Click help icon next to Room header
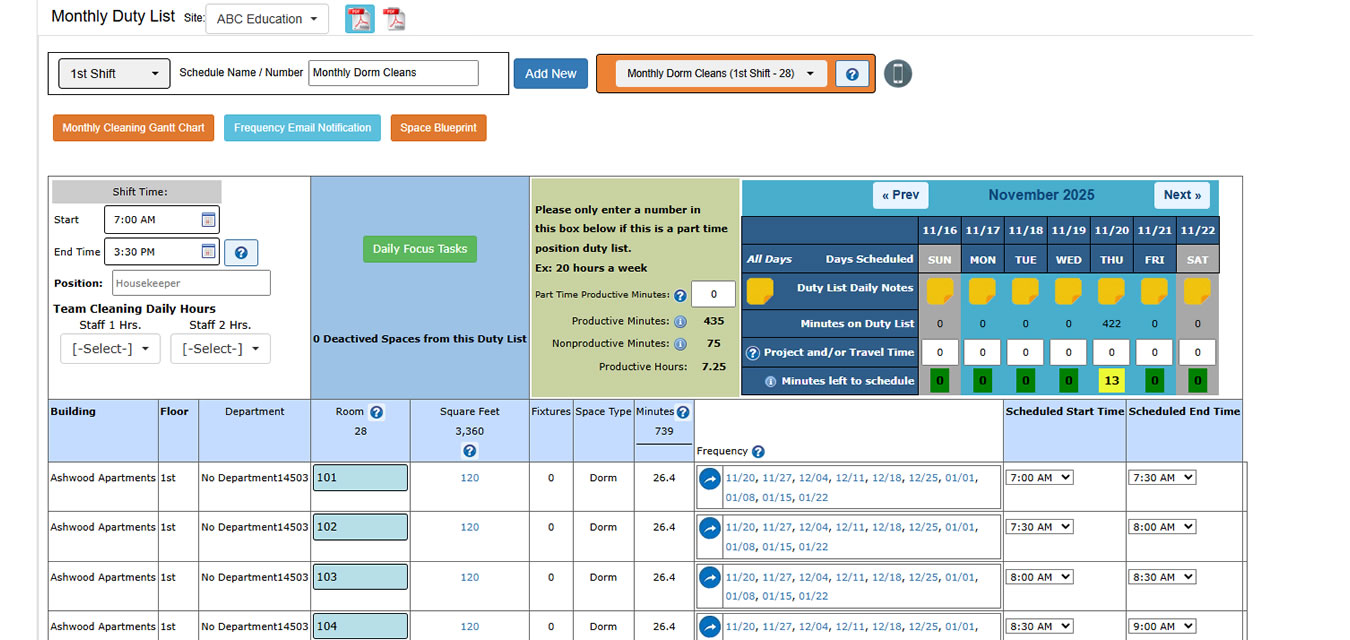The width and height of the screenshot is (1350, 640). pos(376,412)
